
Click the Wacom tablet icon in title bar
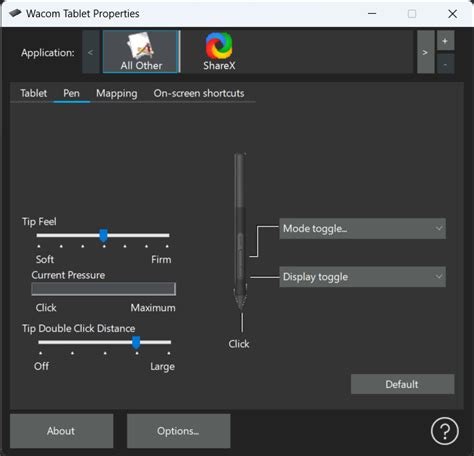pyautogui.click(x=15, y=13)
